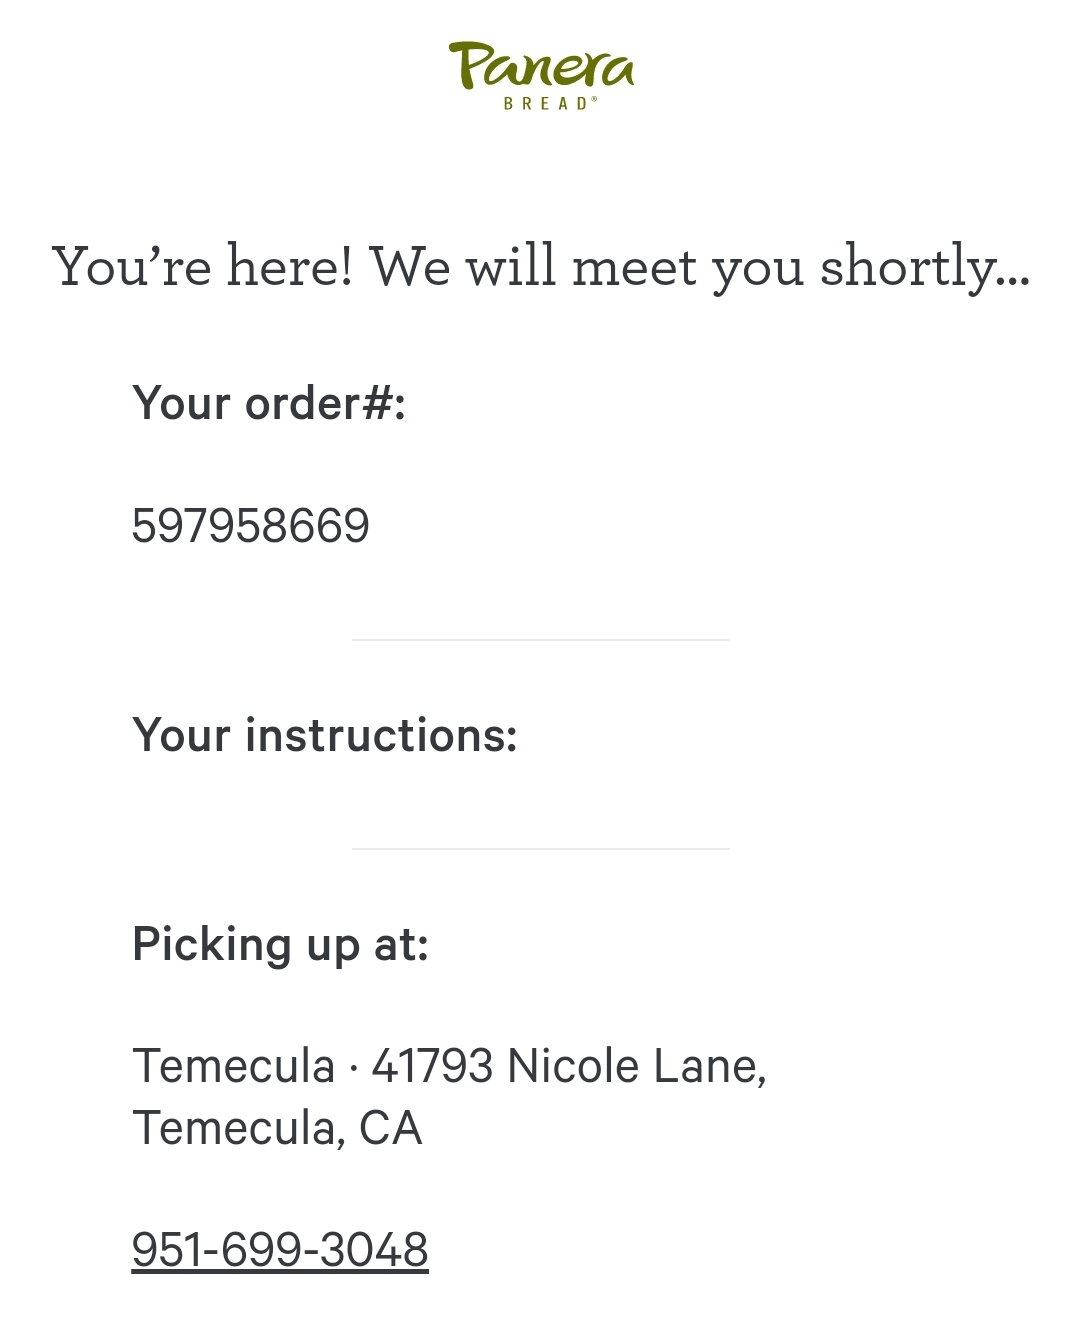Viewport: 1079px width, 1341px height.
Task: Click "You're here!" in the heading
Action: tap(202, 267)
